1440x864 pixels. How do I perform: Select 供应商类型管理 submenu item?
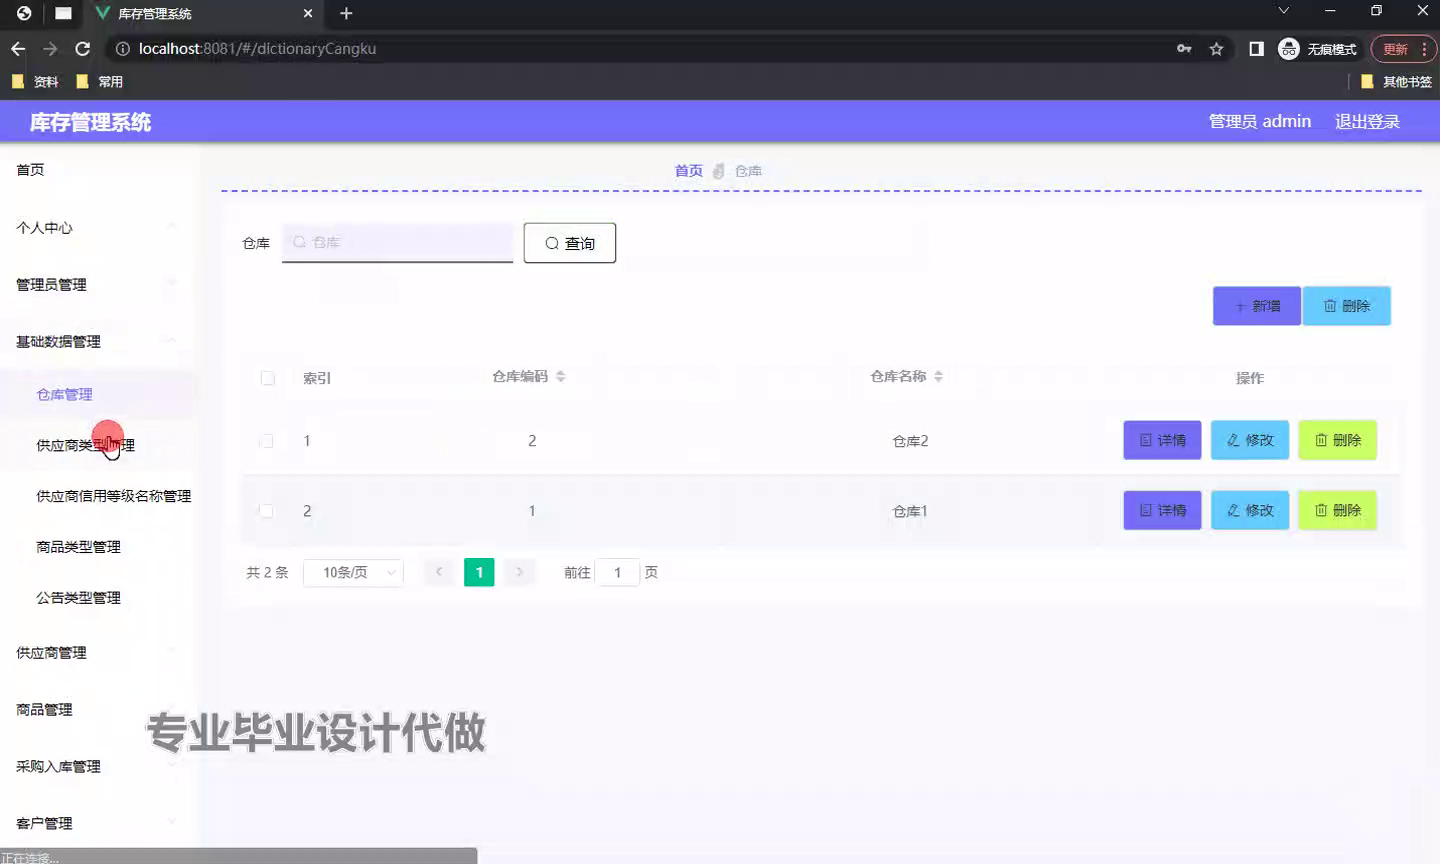coord(98,446)
